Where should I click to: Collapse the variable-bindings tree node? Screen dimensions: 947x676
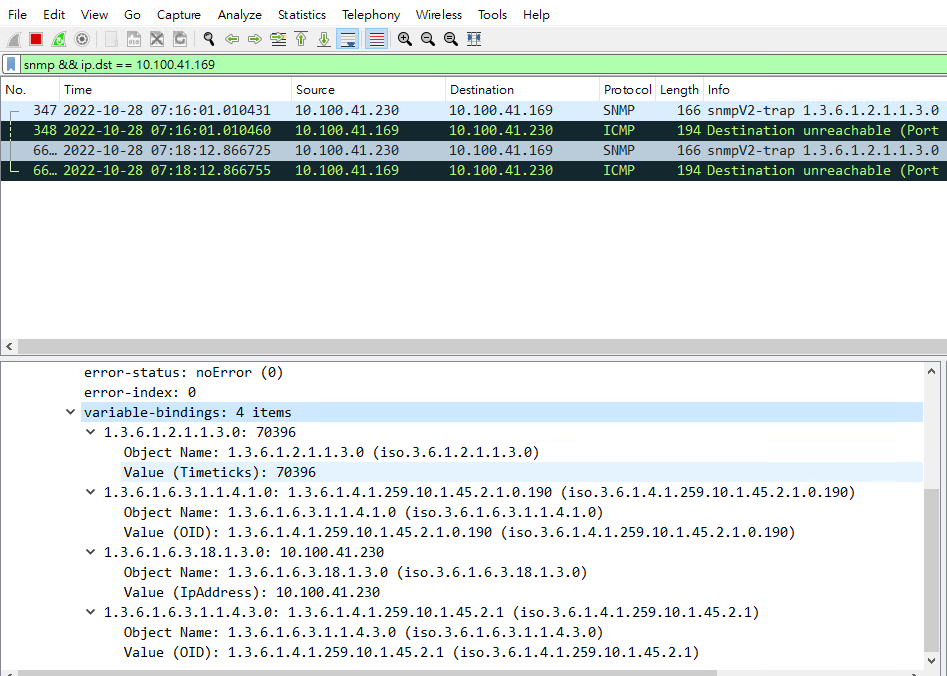[x=70, y=411]
